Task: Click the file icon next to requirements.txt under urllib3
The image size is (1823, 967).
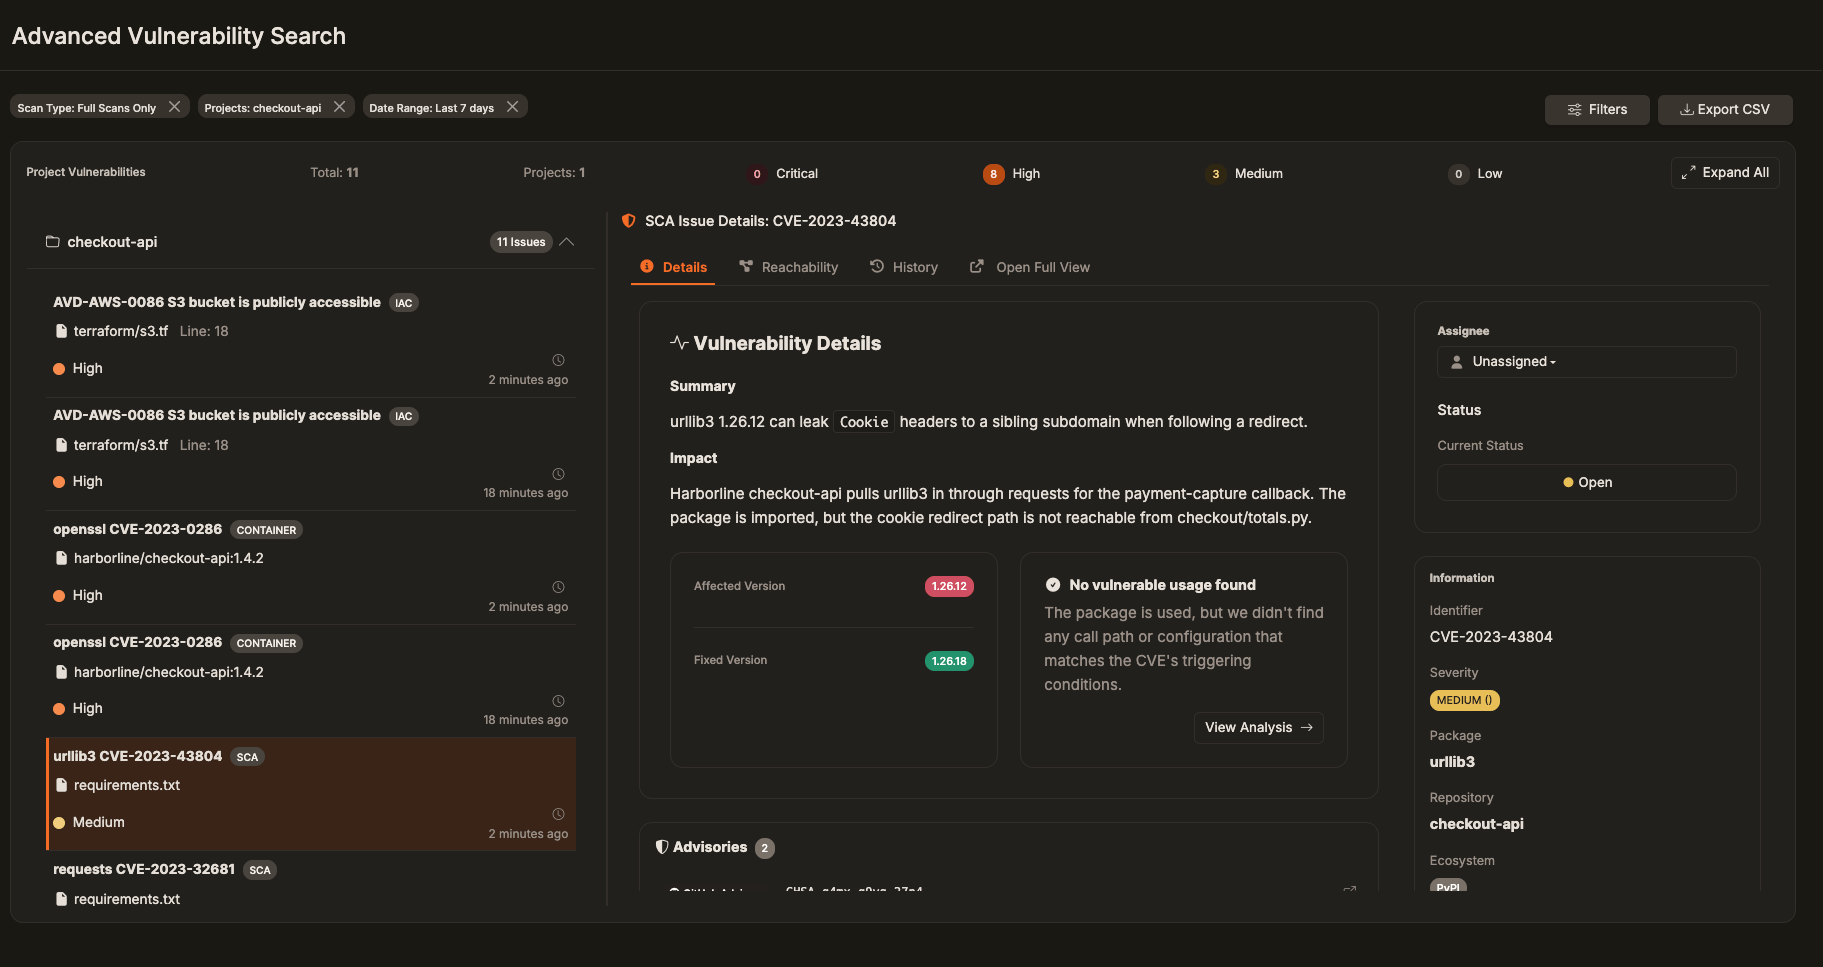Action: coord(61,785)
